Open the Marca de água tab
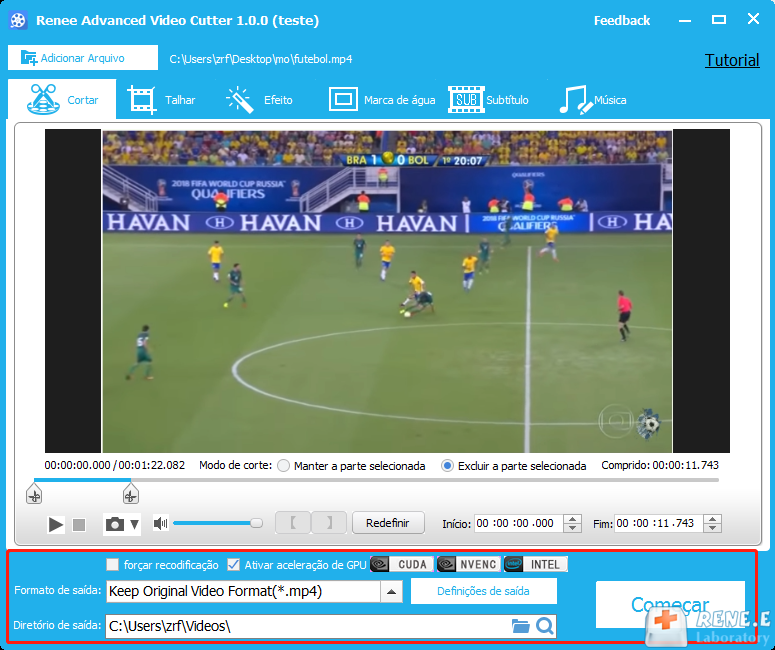The height and width of the screenshot is (650, 775). click(x=382, y=100)
